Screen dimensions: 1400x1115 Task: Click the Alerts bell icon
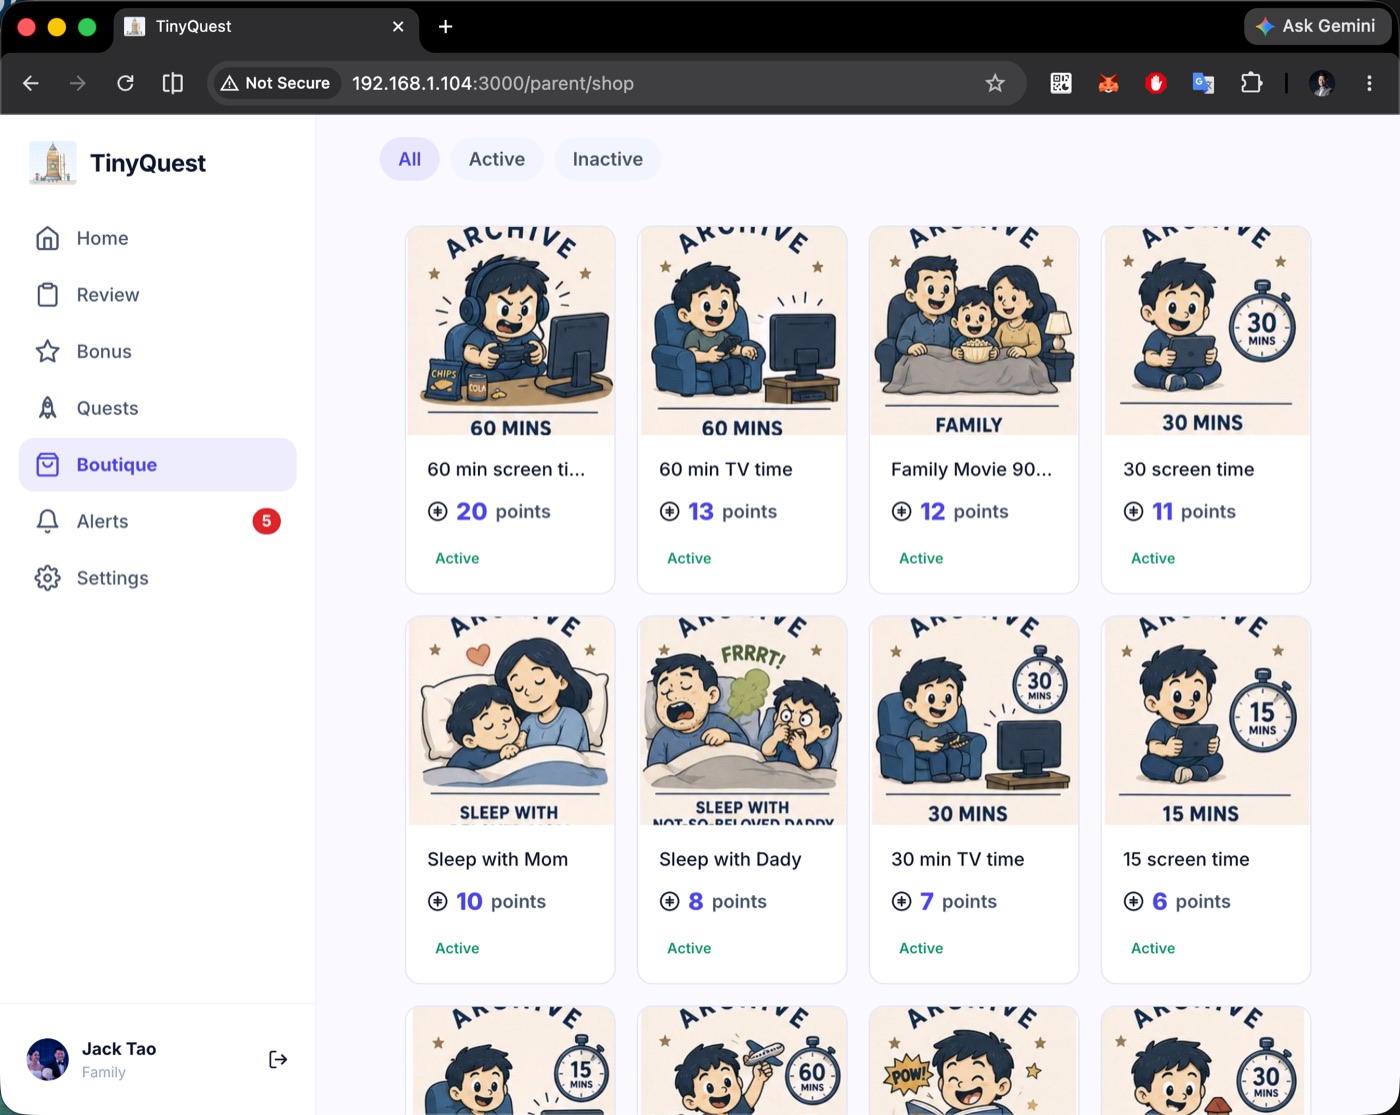47,521
